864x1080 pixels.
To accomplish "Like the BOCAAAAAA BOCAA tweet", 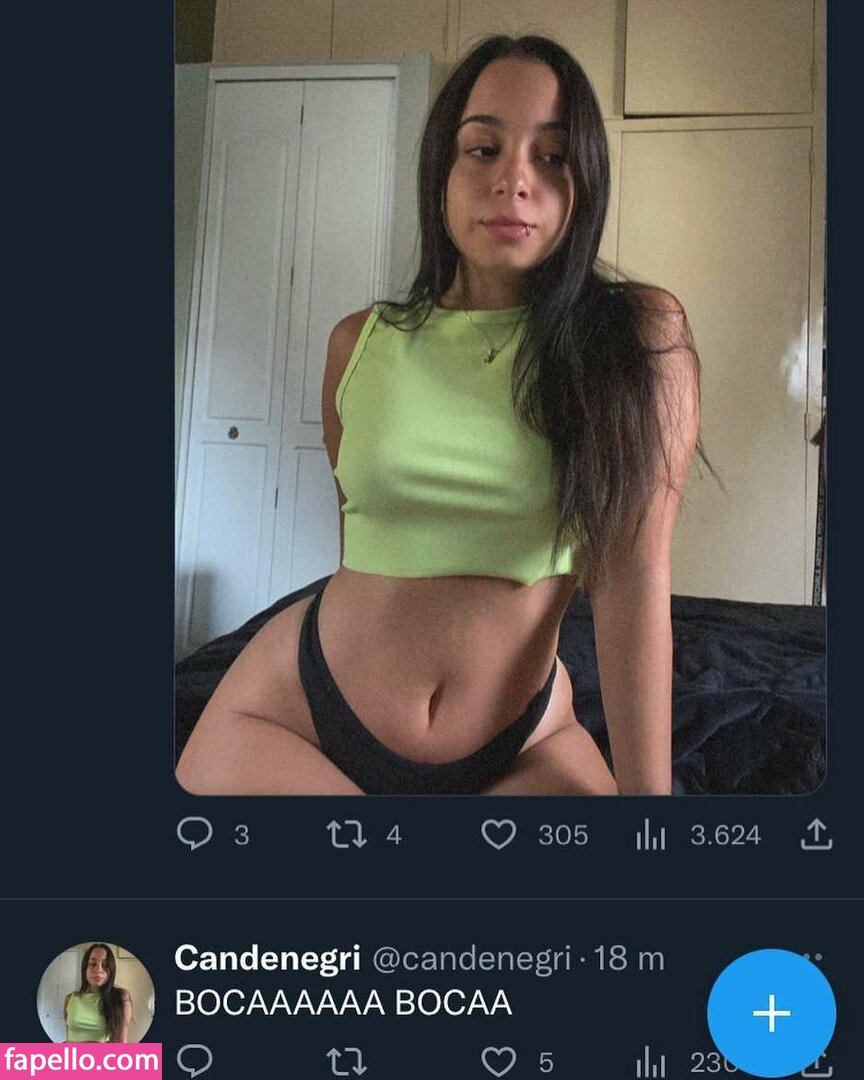I will point(498,1061).
